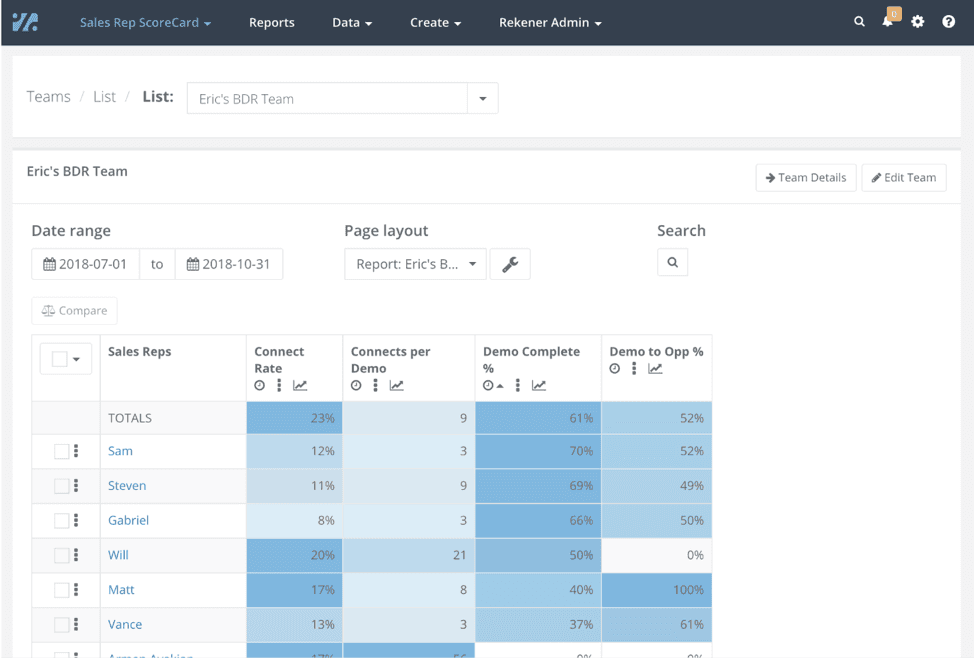This screenshot has width=974, height=658.
Task: Show the trend chart for Connect Rate column
Action: [300, 386]
